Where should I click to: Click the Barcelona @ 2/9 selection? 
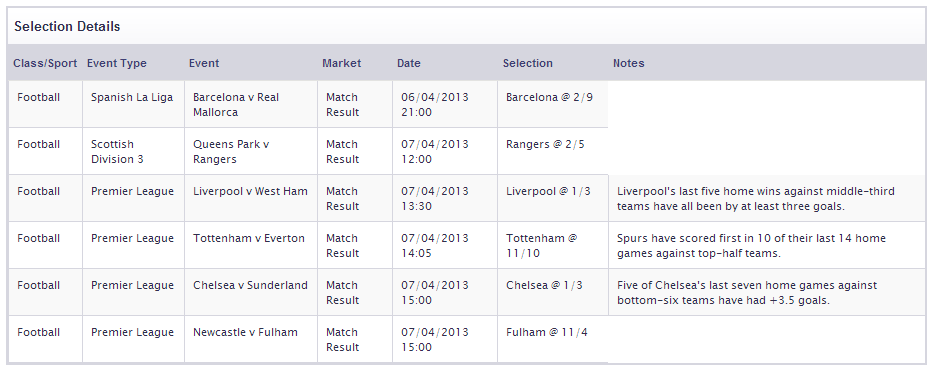pyautogui.click(x=549, y=97)
